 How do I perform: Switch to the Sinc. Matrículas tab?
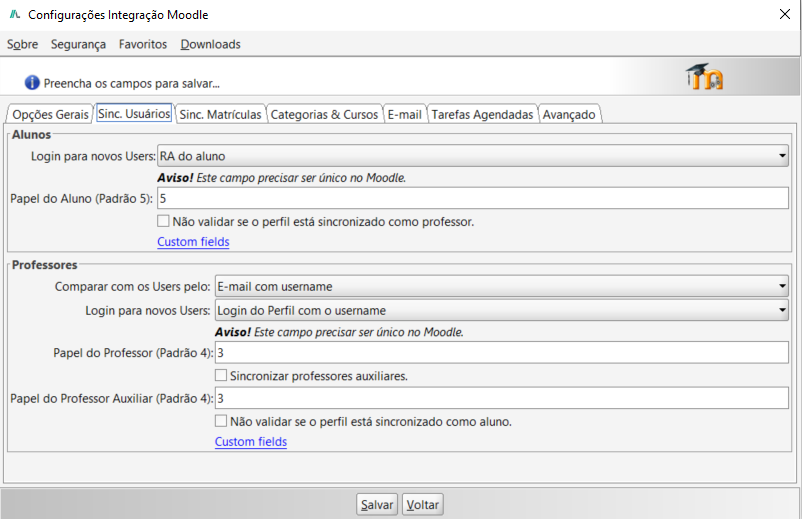click(x=220, y=114)
